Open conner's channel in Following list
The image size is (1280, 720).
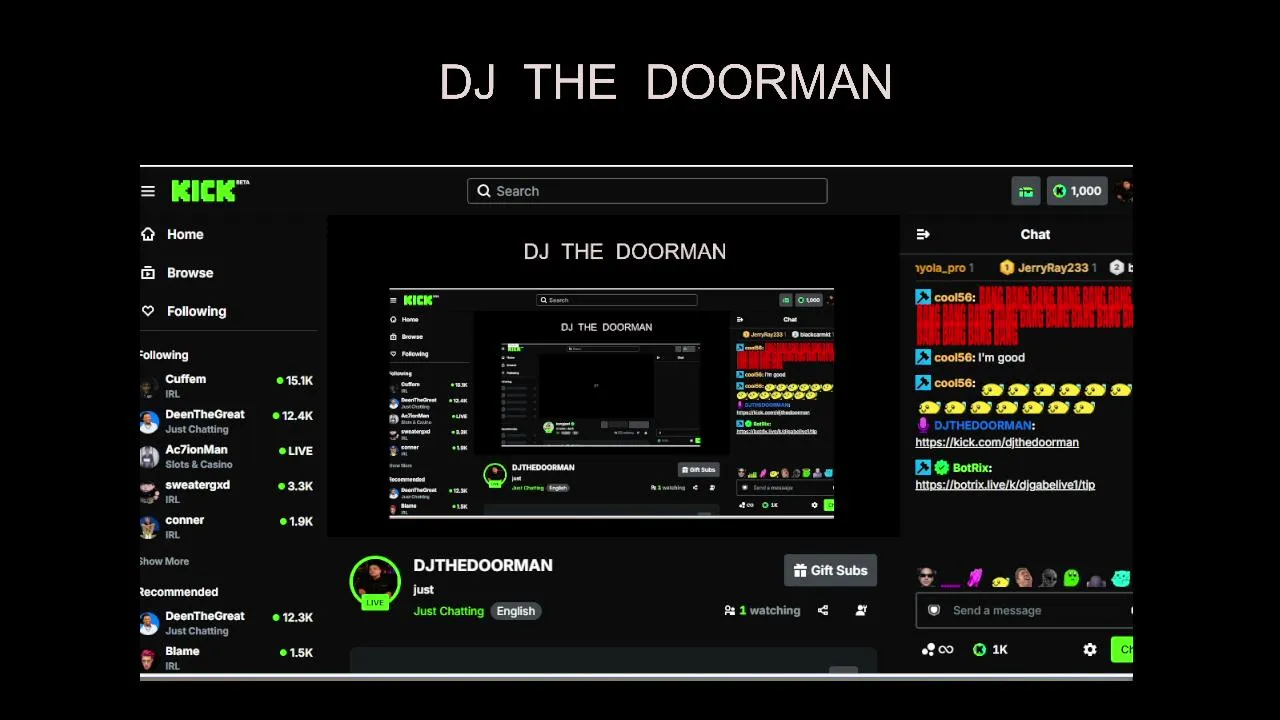click(226, 526)
